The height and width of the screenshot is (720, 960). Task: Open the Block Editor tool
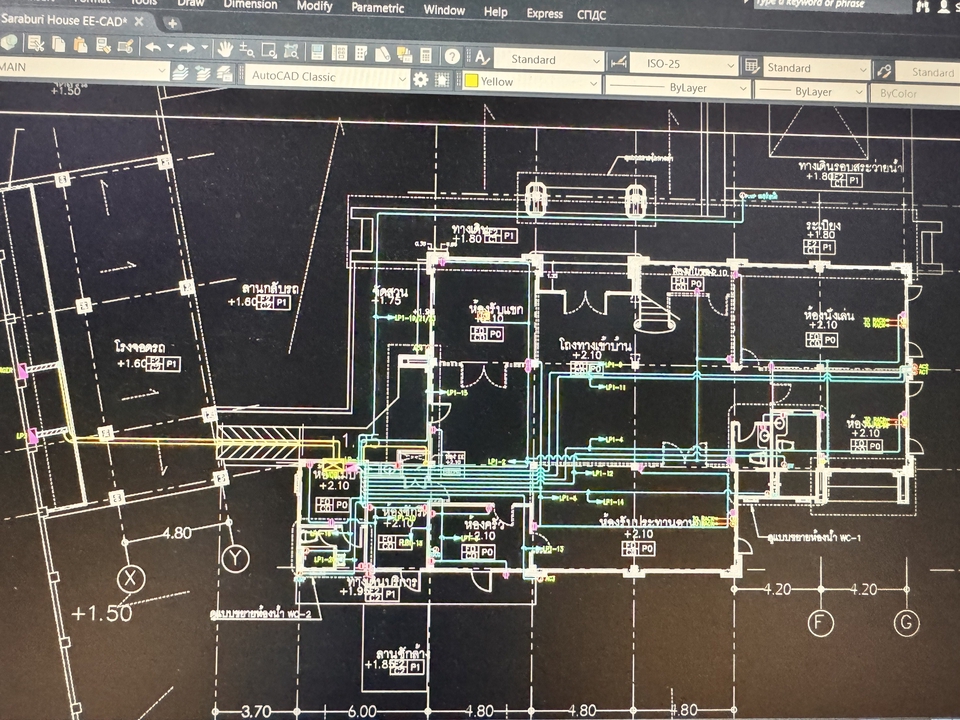126,46
